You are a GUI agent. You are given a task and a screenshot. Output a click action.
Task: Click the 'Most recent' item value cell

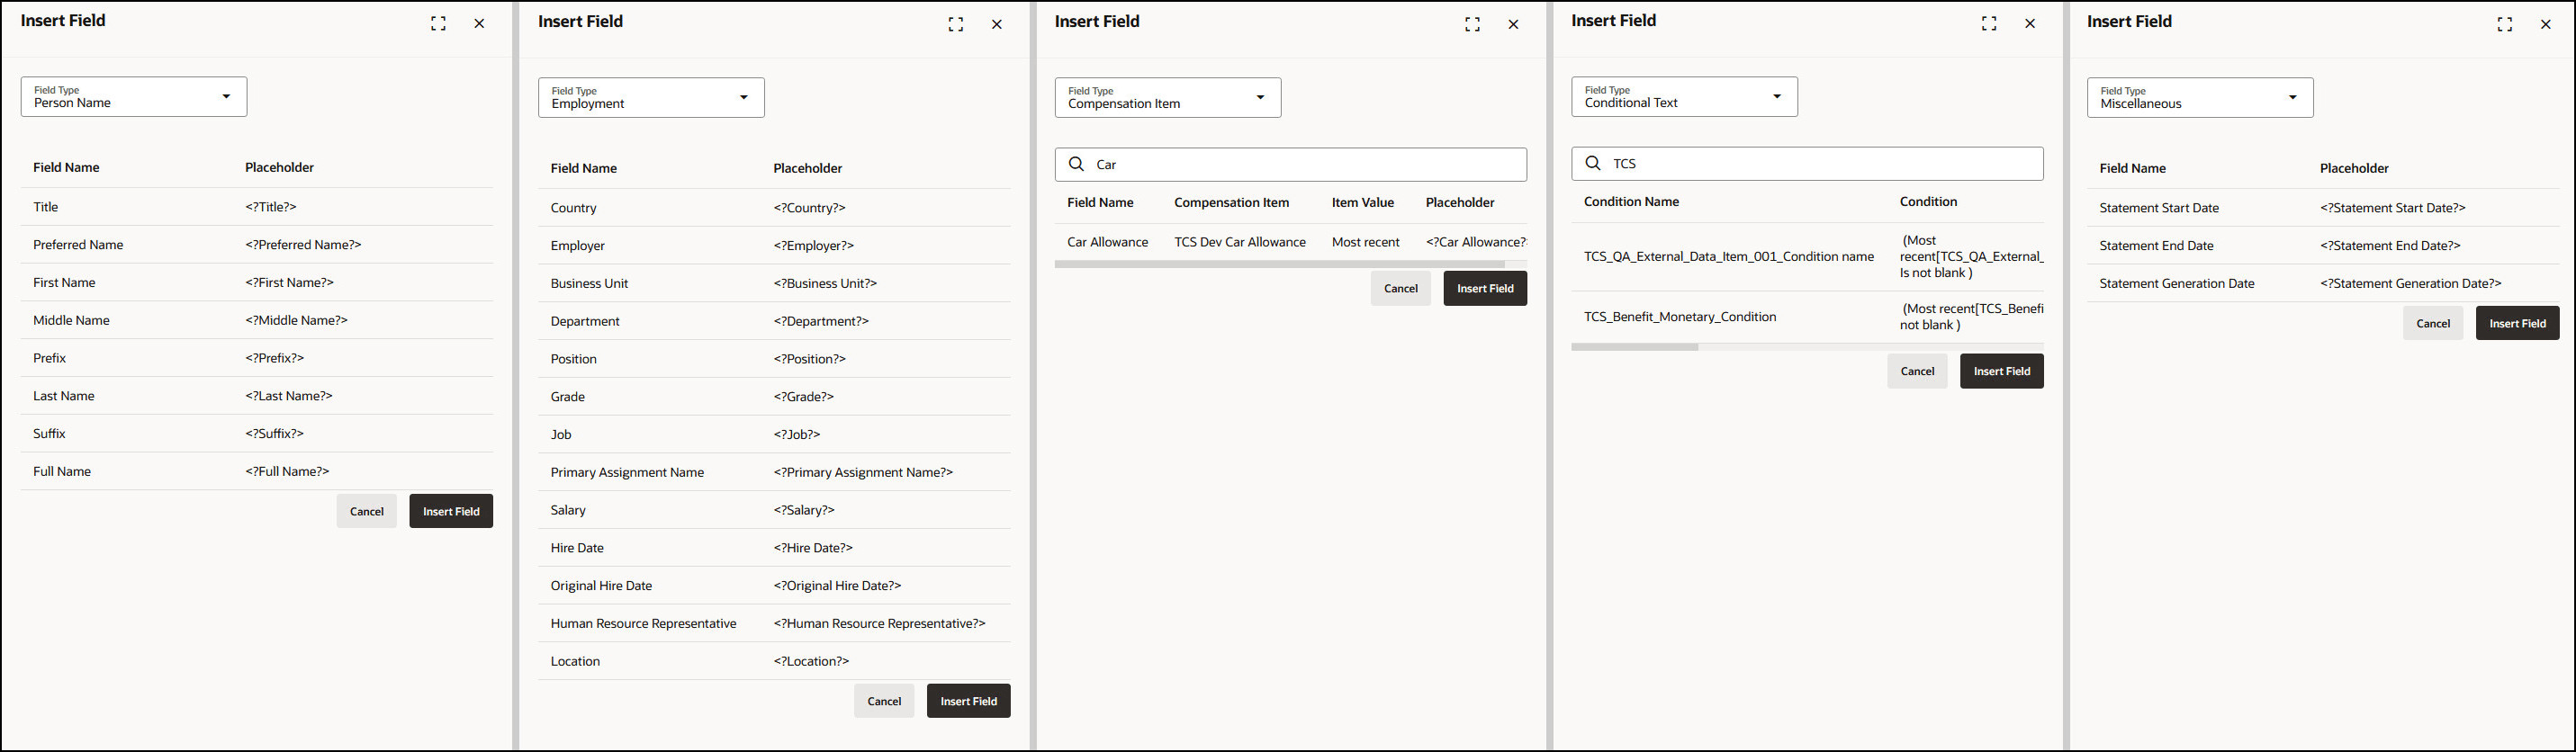tap(1366, 242)
